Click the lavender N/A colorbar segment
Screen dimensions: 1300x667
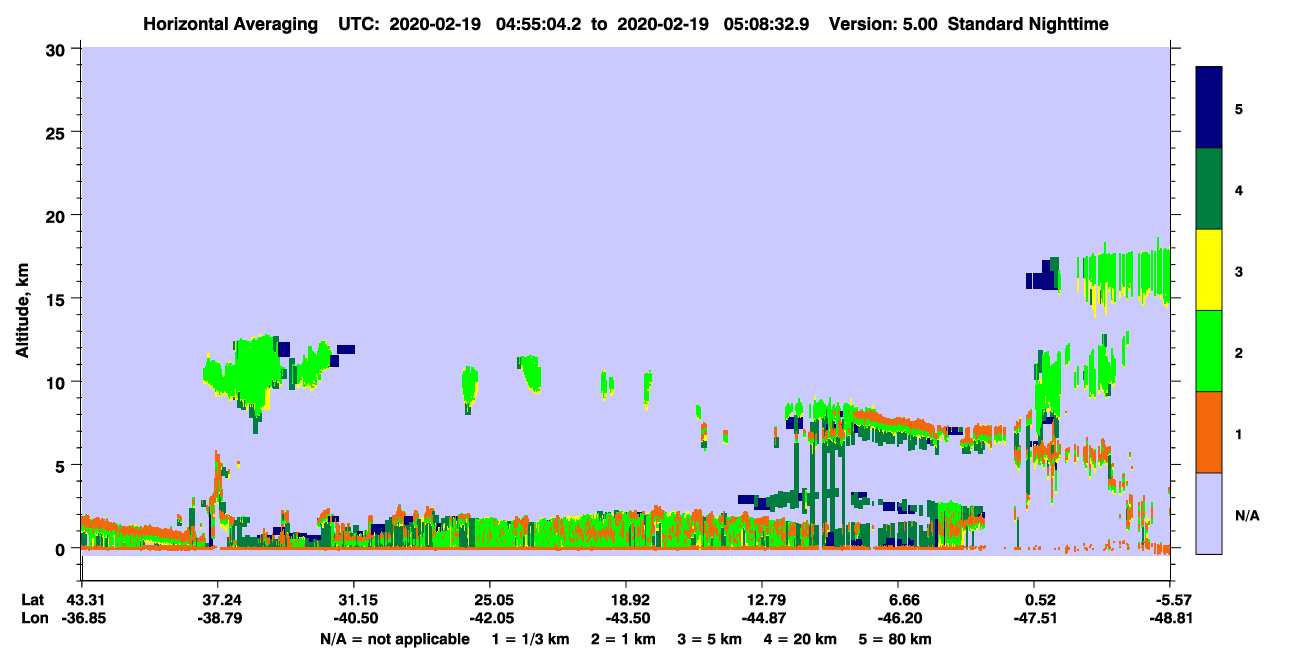pos(1209,513)
